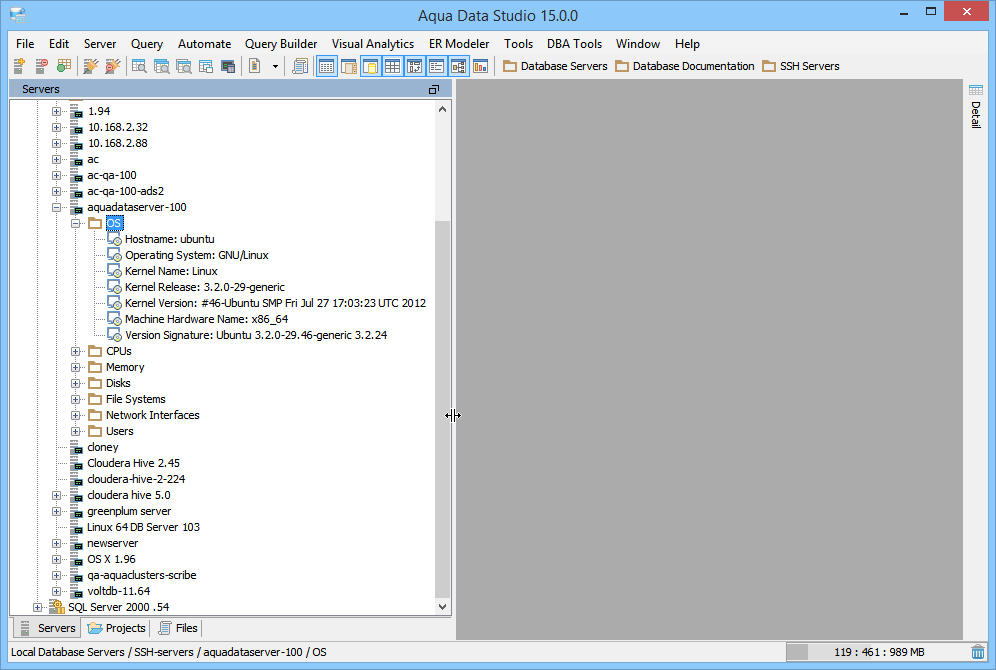Expand the Disks folder
Viewport: 996px width, 670px height.
tap(76, 383)
